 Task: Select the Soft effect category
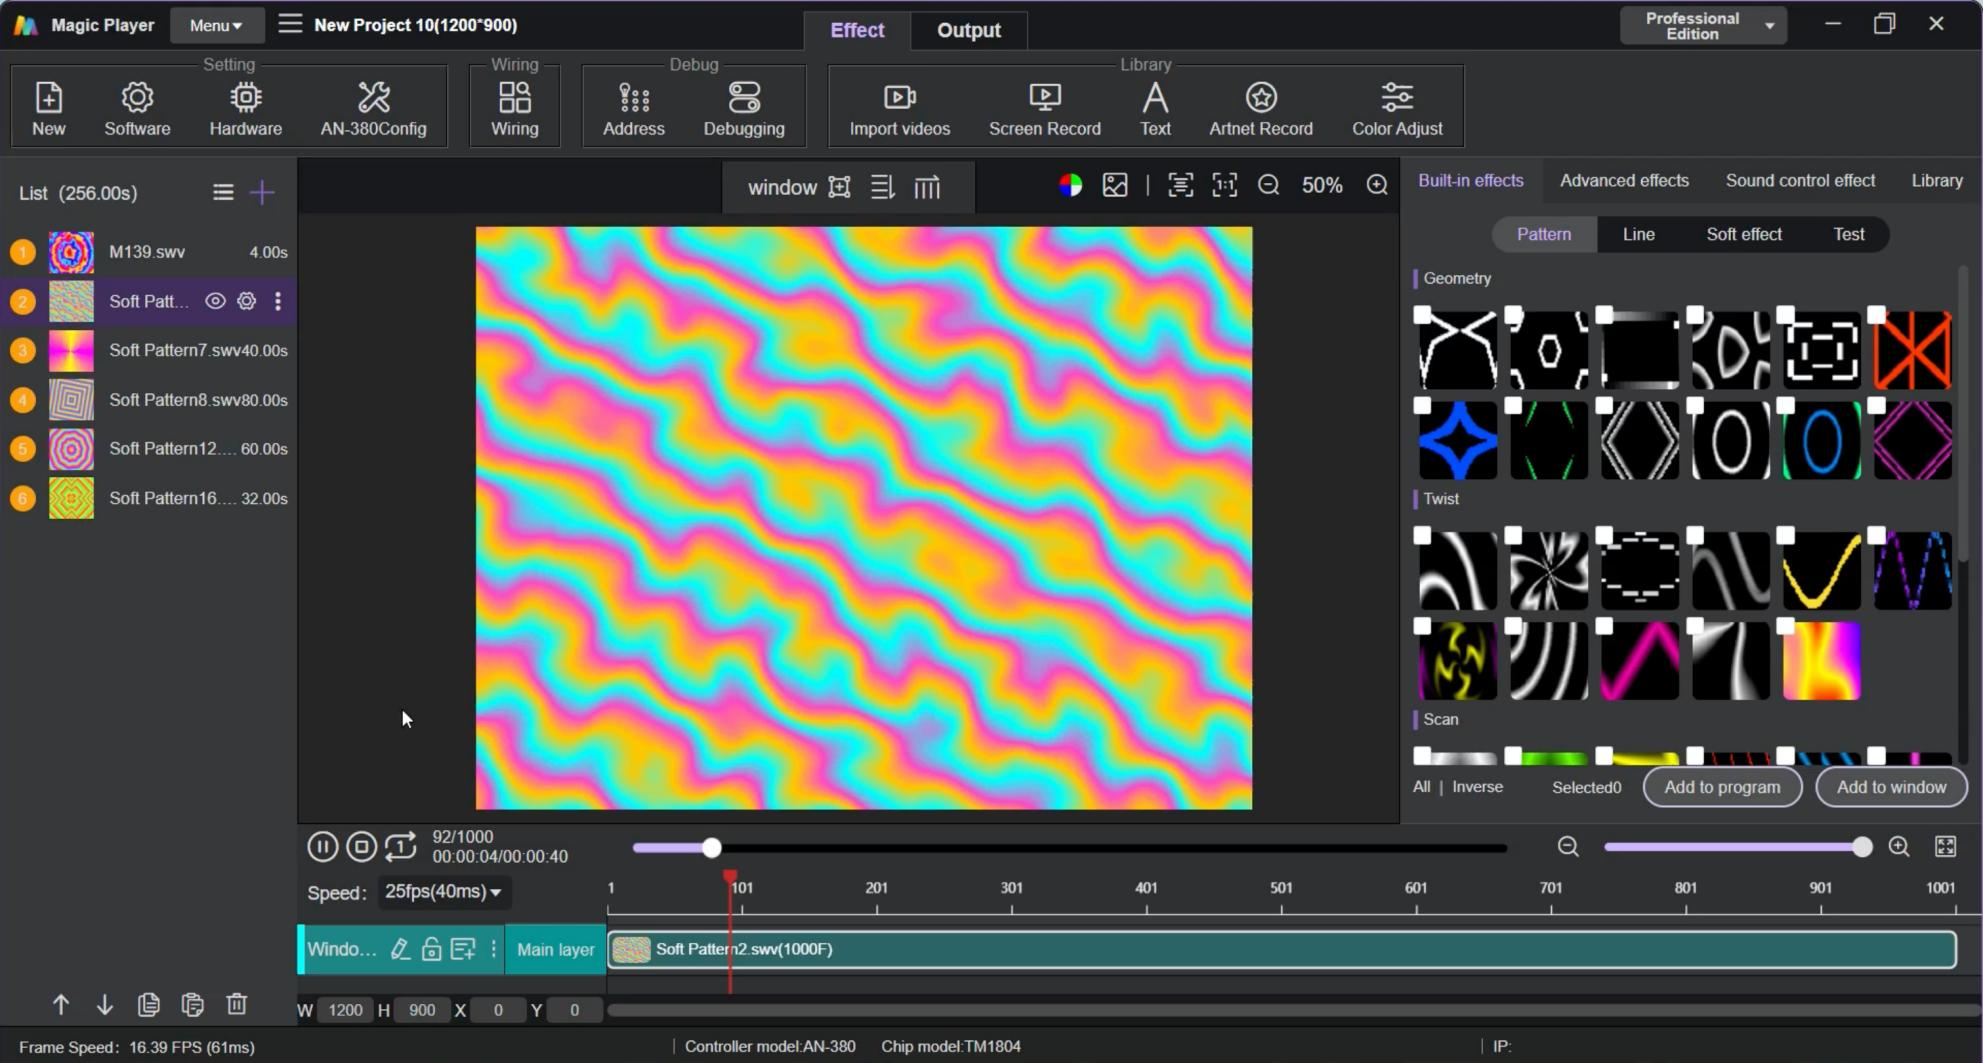[1743, 234]
